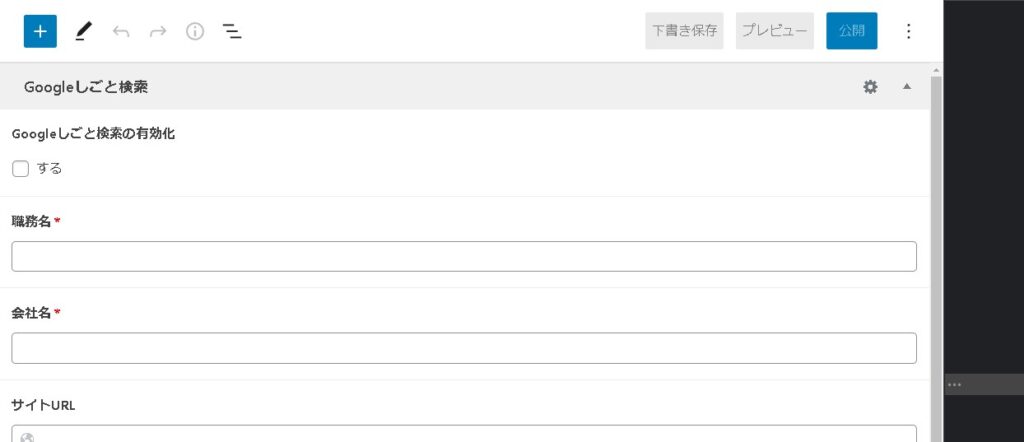
Task: Click the gear icon in Googleしごと検索 panel
Action: coord(870,87)
